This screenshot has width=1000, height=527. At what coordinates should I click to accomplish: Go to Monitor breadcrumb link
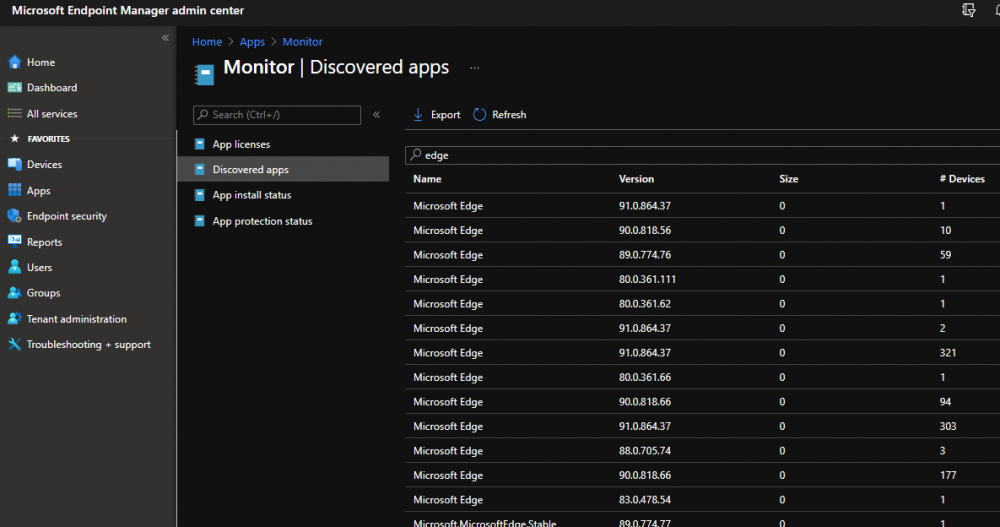click(302, 42)
